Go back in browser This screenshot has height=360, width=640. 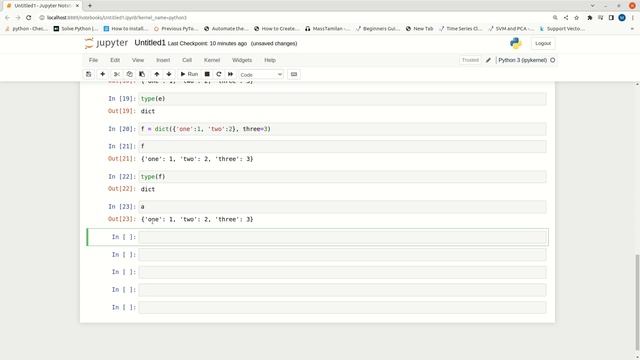[x=7, y=18]
